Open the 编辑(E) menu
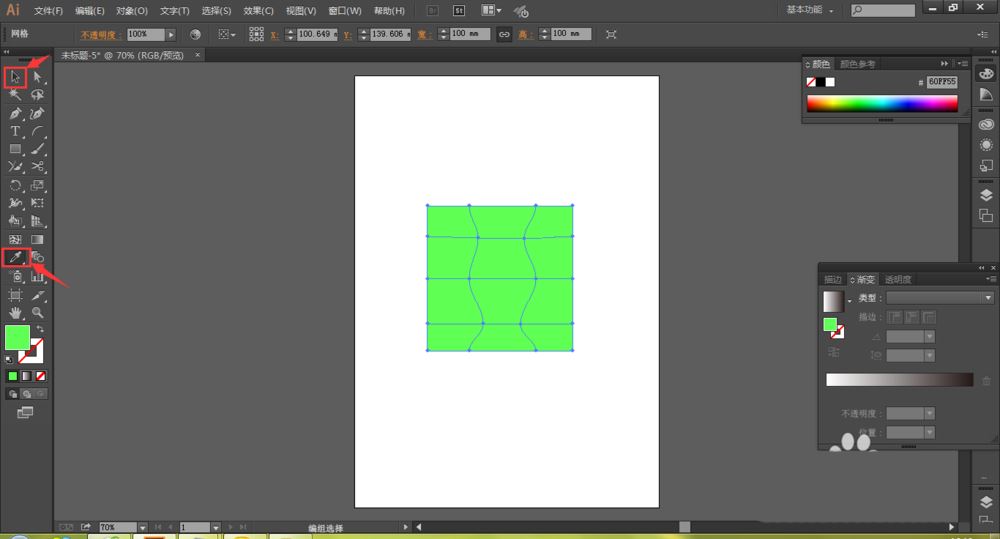 (x=89, y=11)
